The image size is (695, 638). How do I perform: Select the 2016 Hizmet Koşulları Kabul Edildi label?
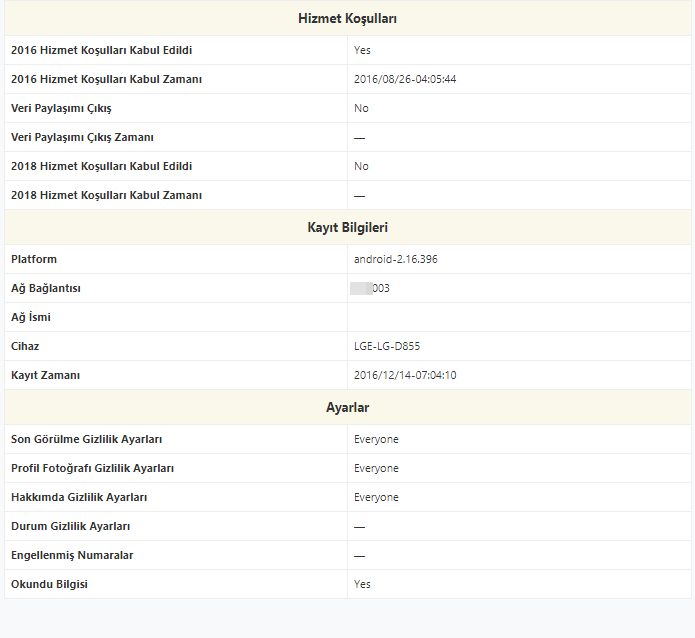click(102, 50)
